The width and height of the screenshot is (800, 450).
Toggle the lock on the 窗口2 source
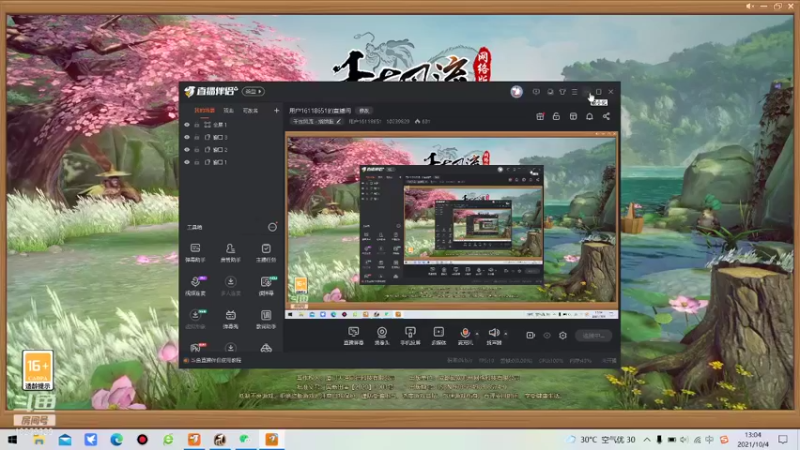[197, 149]
